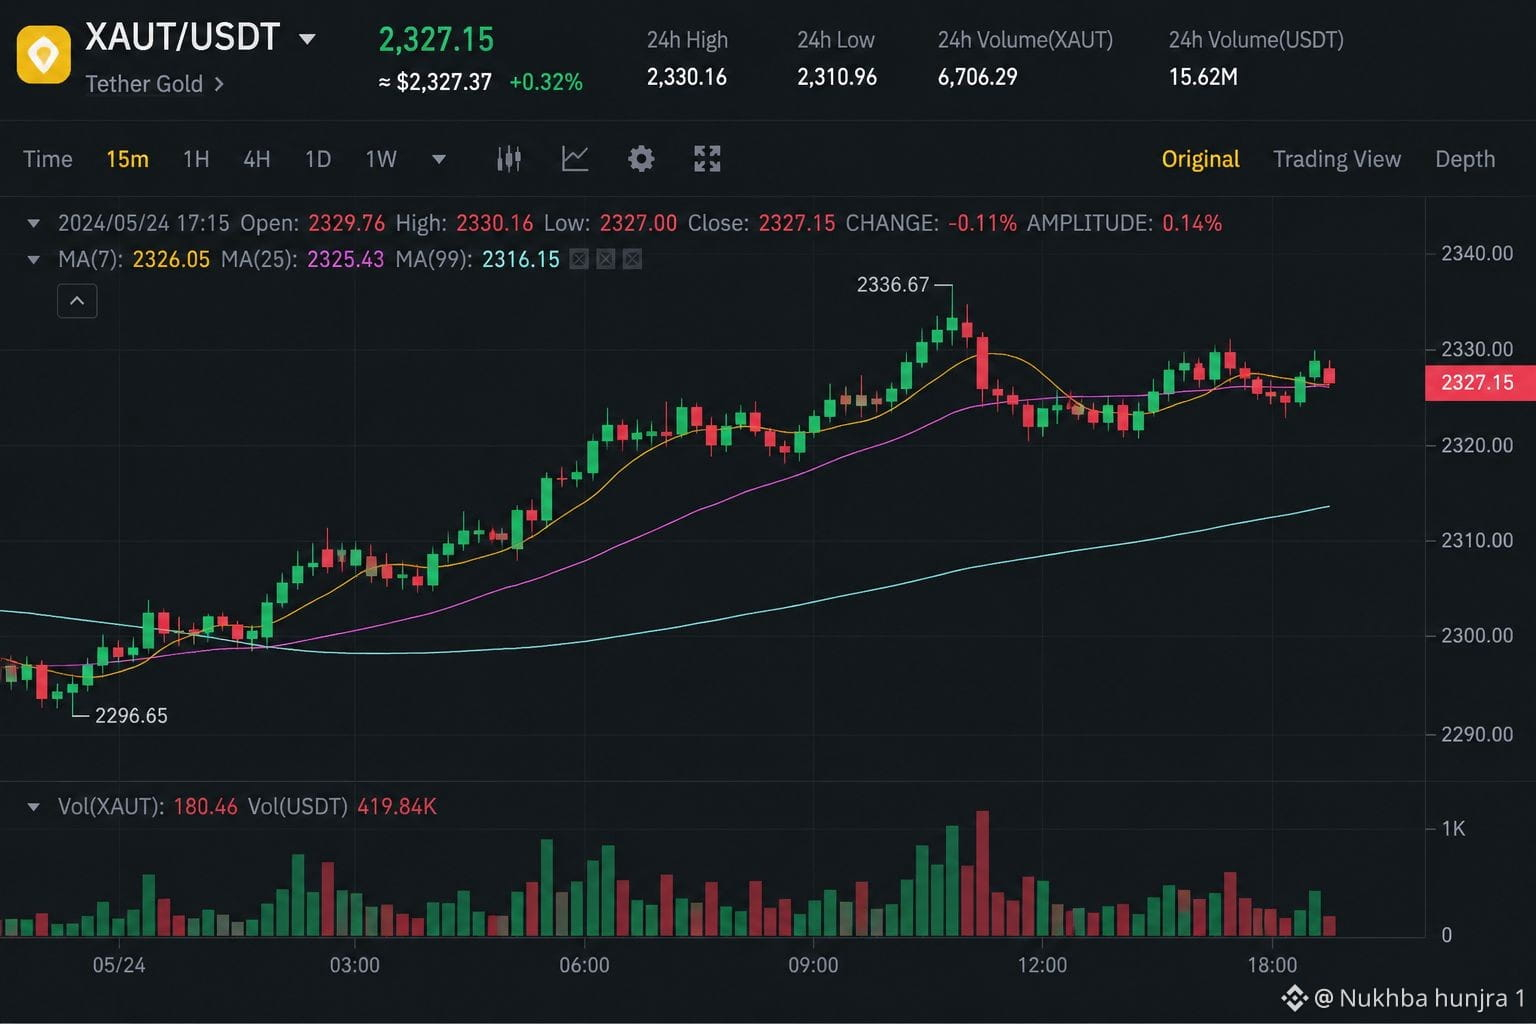Open the candlestick chart style icon
The image size is (1536, 1024).
point(509,158)
